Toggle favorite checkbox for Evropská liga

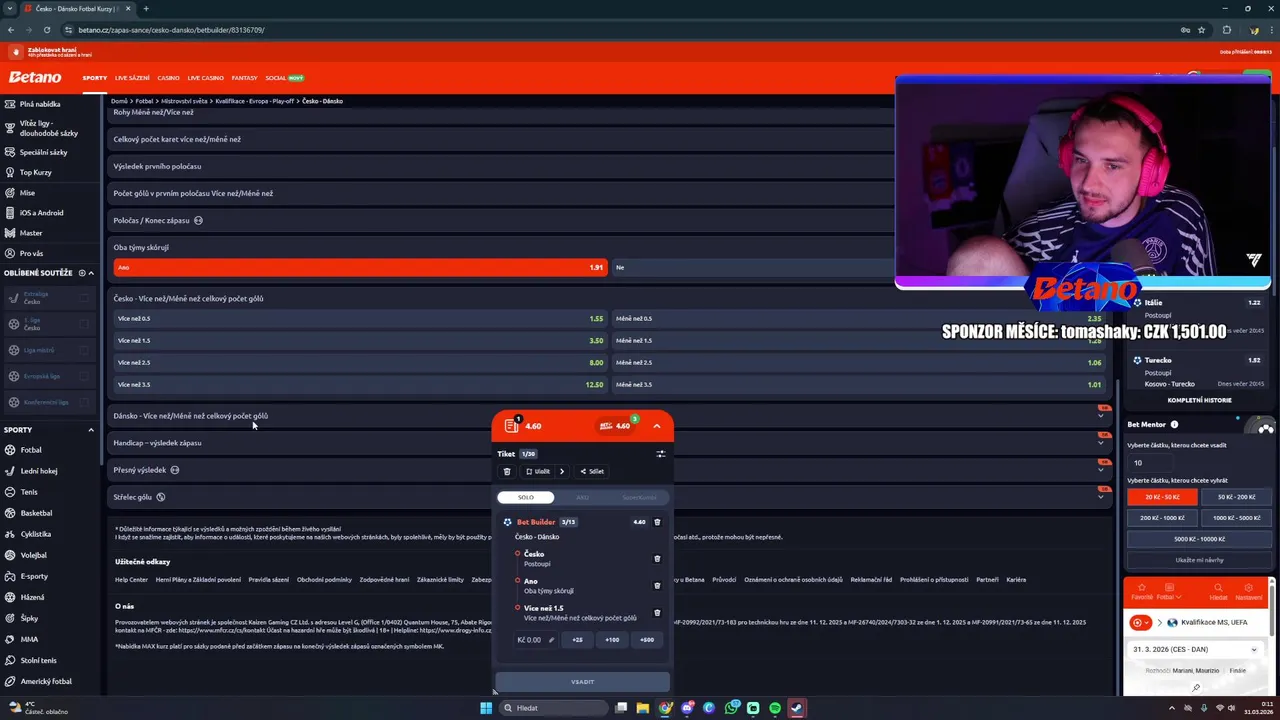click(84, 376)
